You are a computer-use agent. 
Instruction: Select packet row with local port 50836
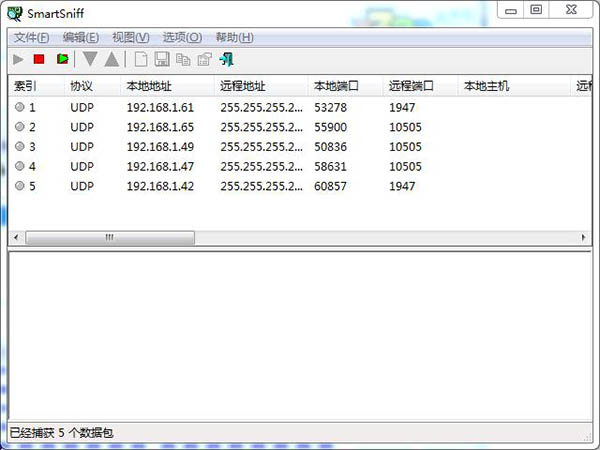(x=330, y=146)
